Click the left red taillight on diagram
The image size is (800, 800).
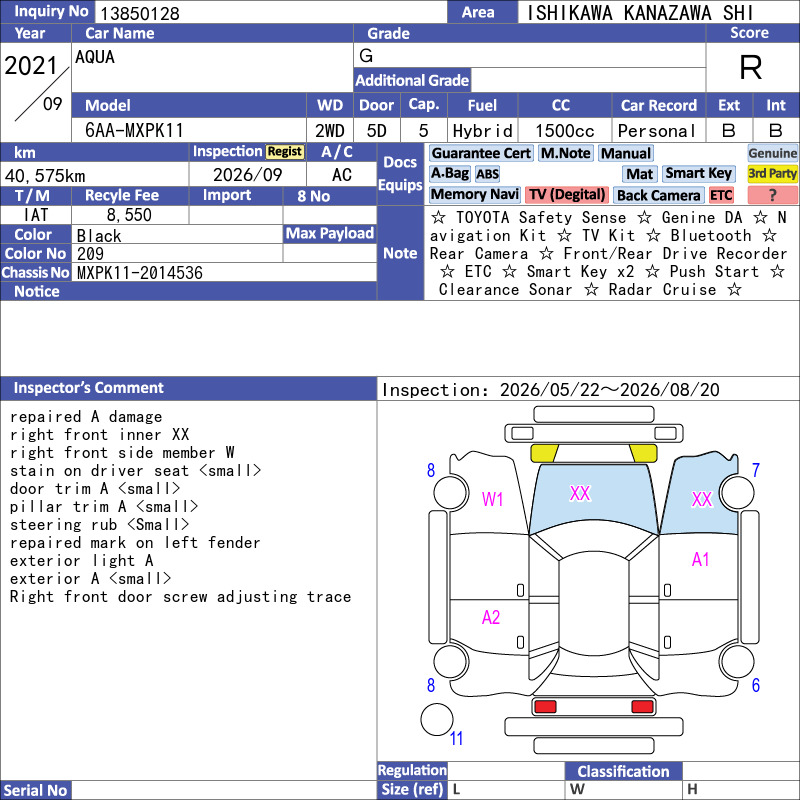[x=545, y=707]
